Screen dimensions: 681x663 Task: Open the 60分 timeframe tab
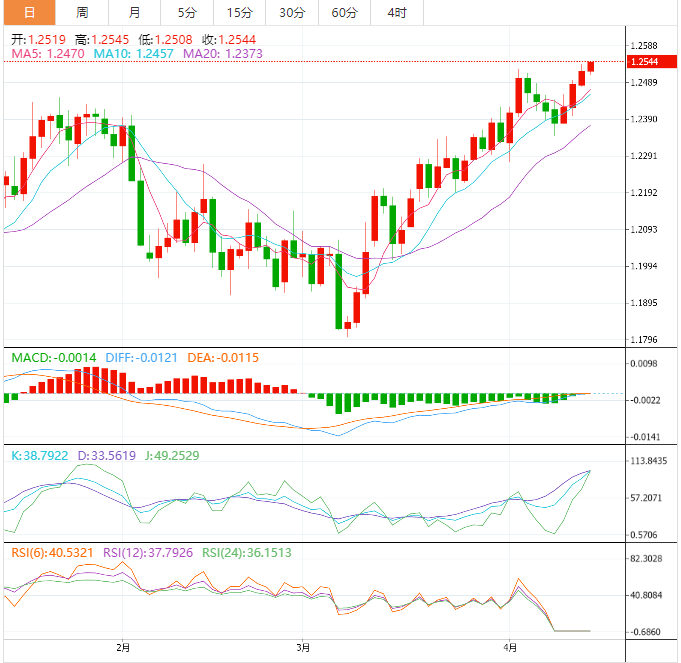pyautogui.click(x=344, y=13)
